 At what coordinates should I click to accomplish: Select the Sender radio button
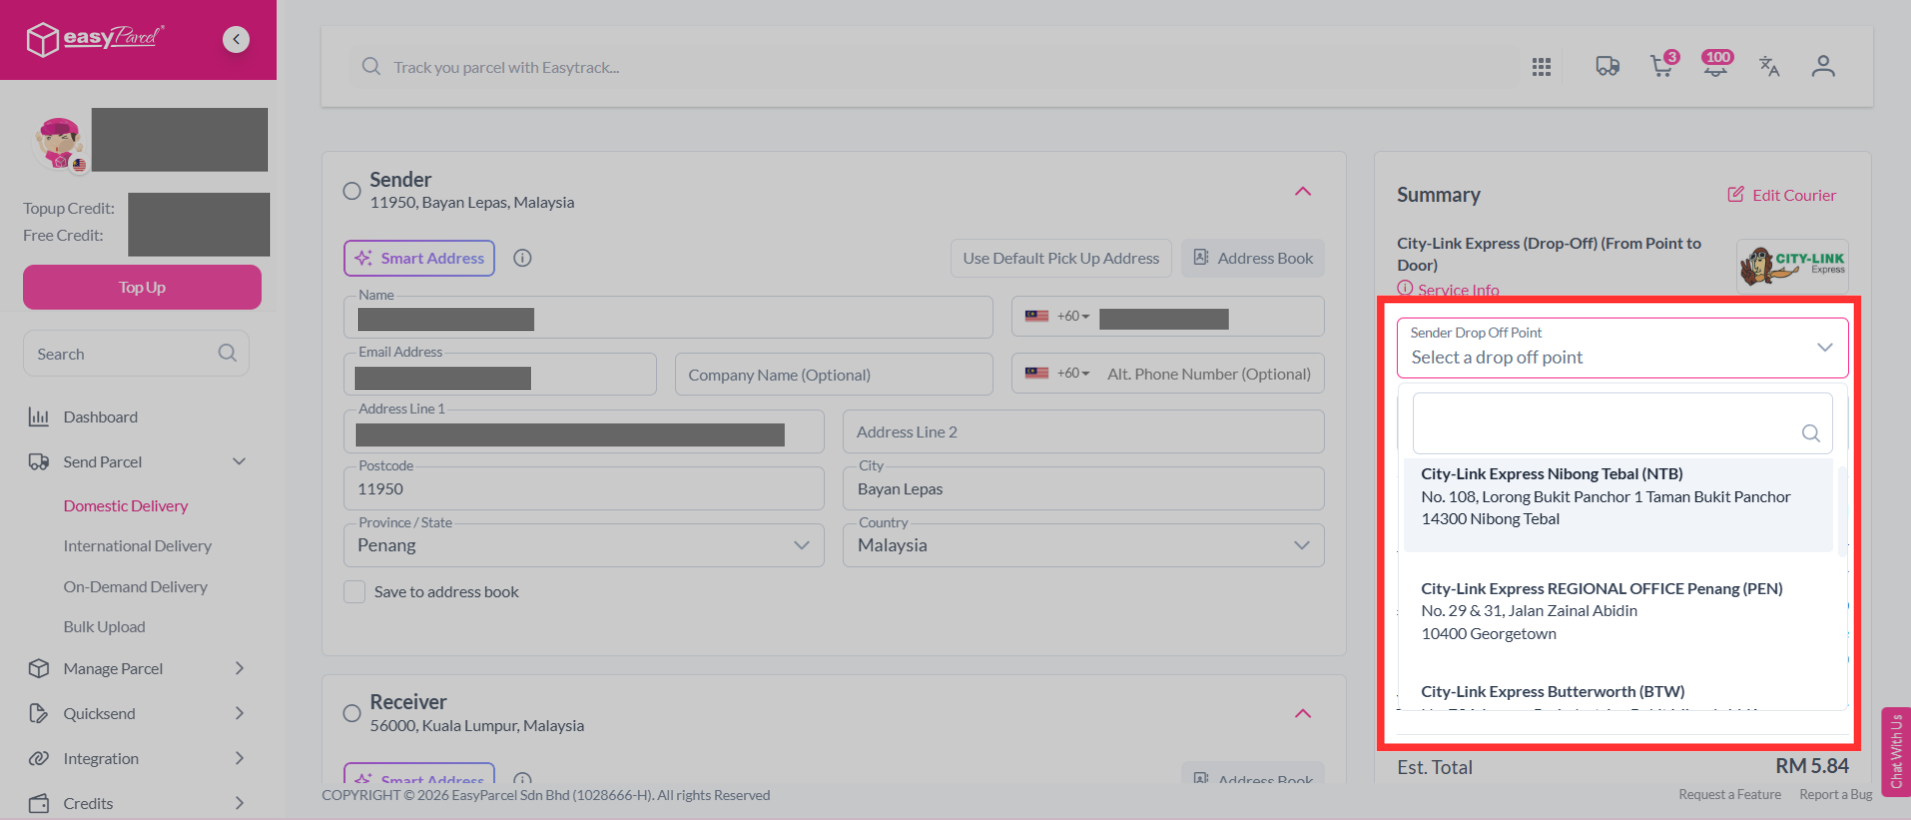352,191
